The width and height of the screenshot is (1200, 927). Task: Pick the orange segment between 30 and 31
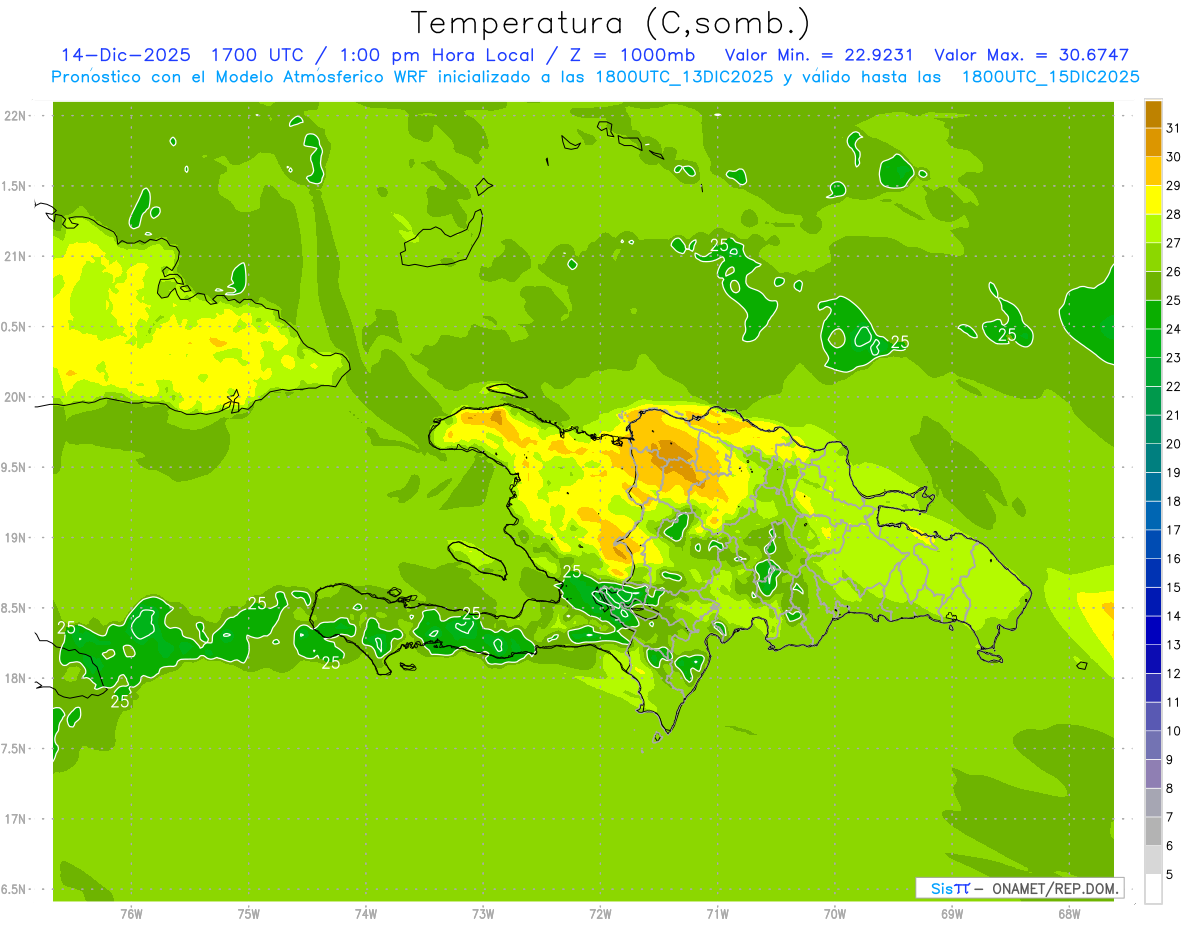click(x=1153, y=143)
